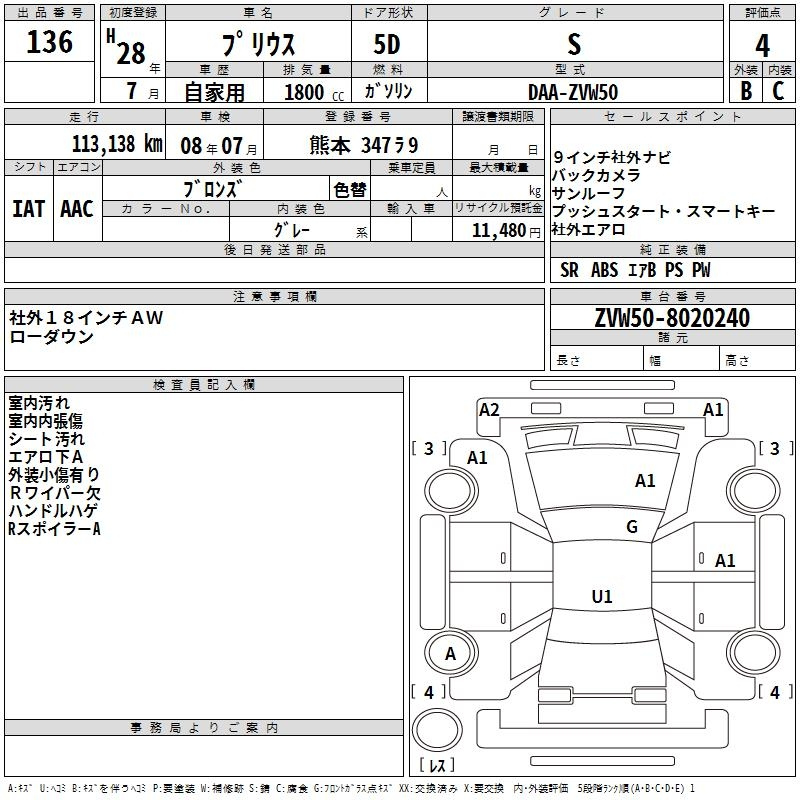
Task: Select the U1 dent mark on roof
Action: click(x=601, y=597)
